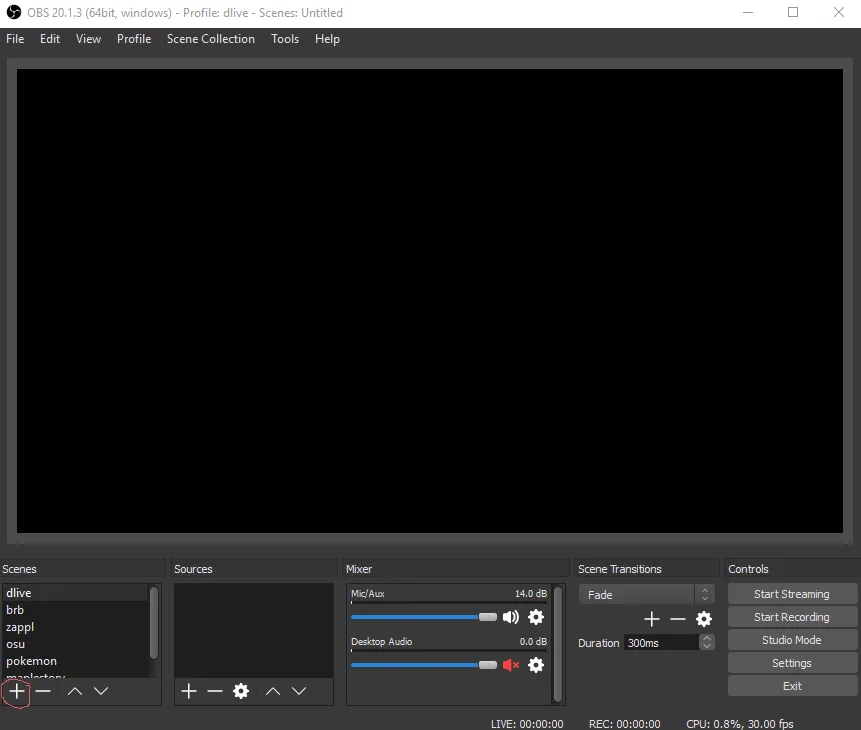Image resolution: width=861 pixels, height=730 pixels.
Task: Add a new scene with the plus icon
Action: point(17,691)
